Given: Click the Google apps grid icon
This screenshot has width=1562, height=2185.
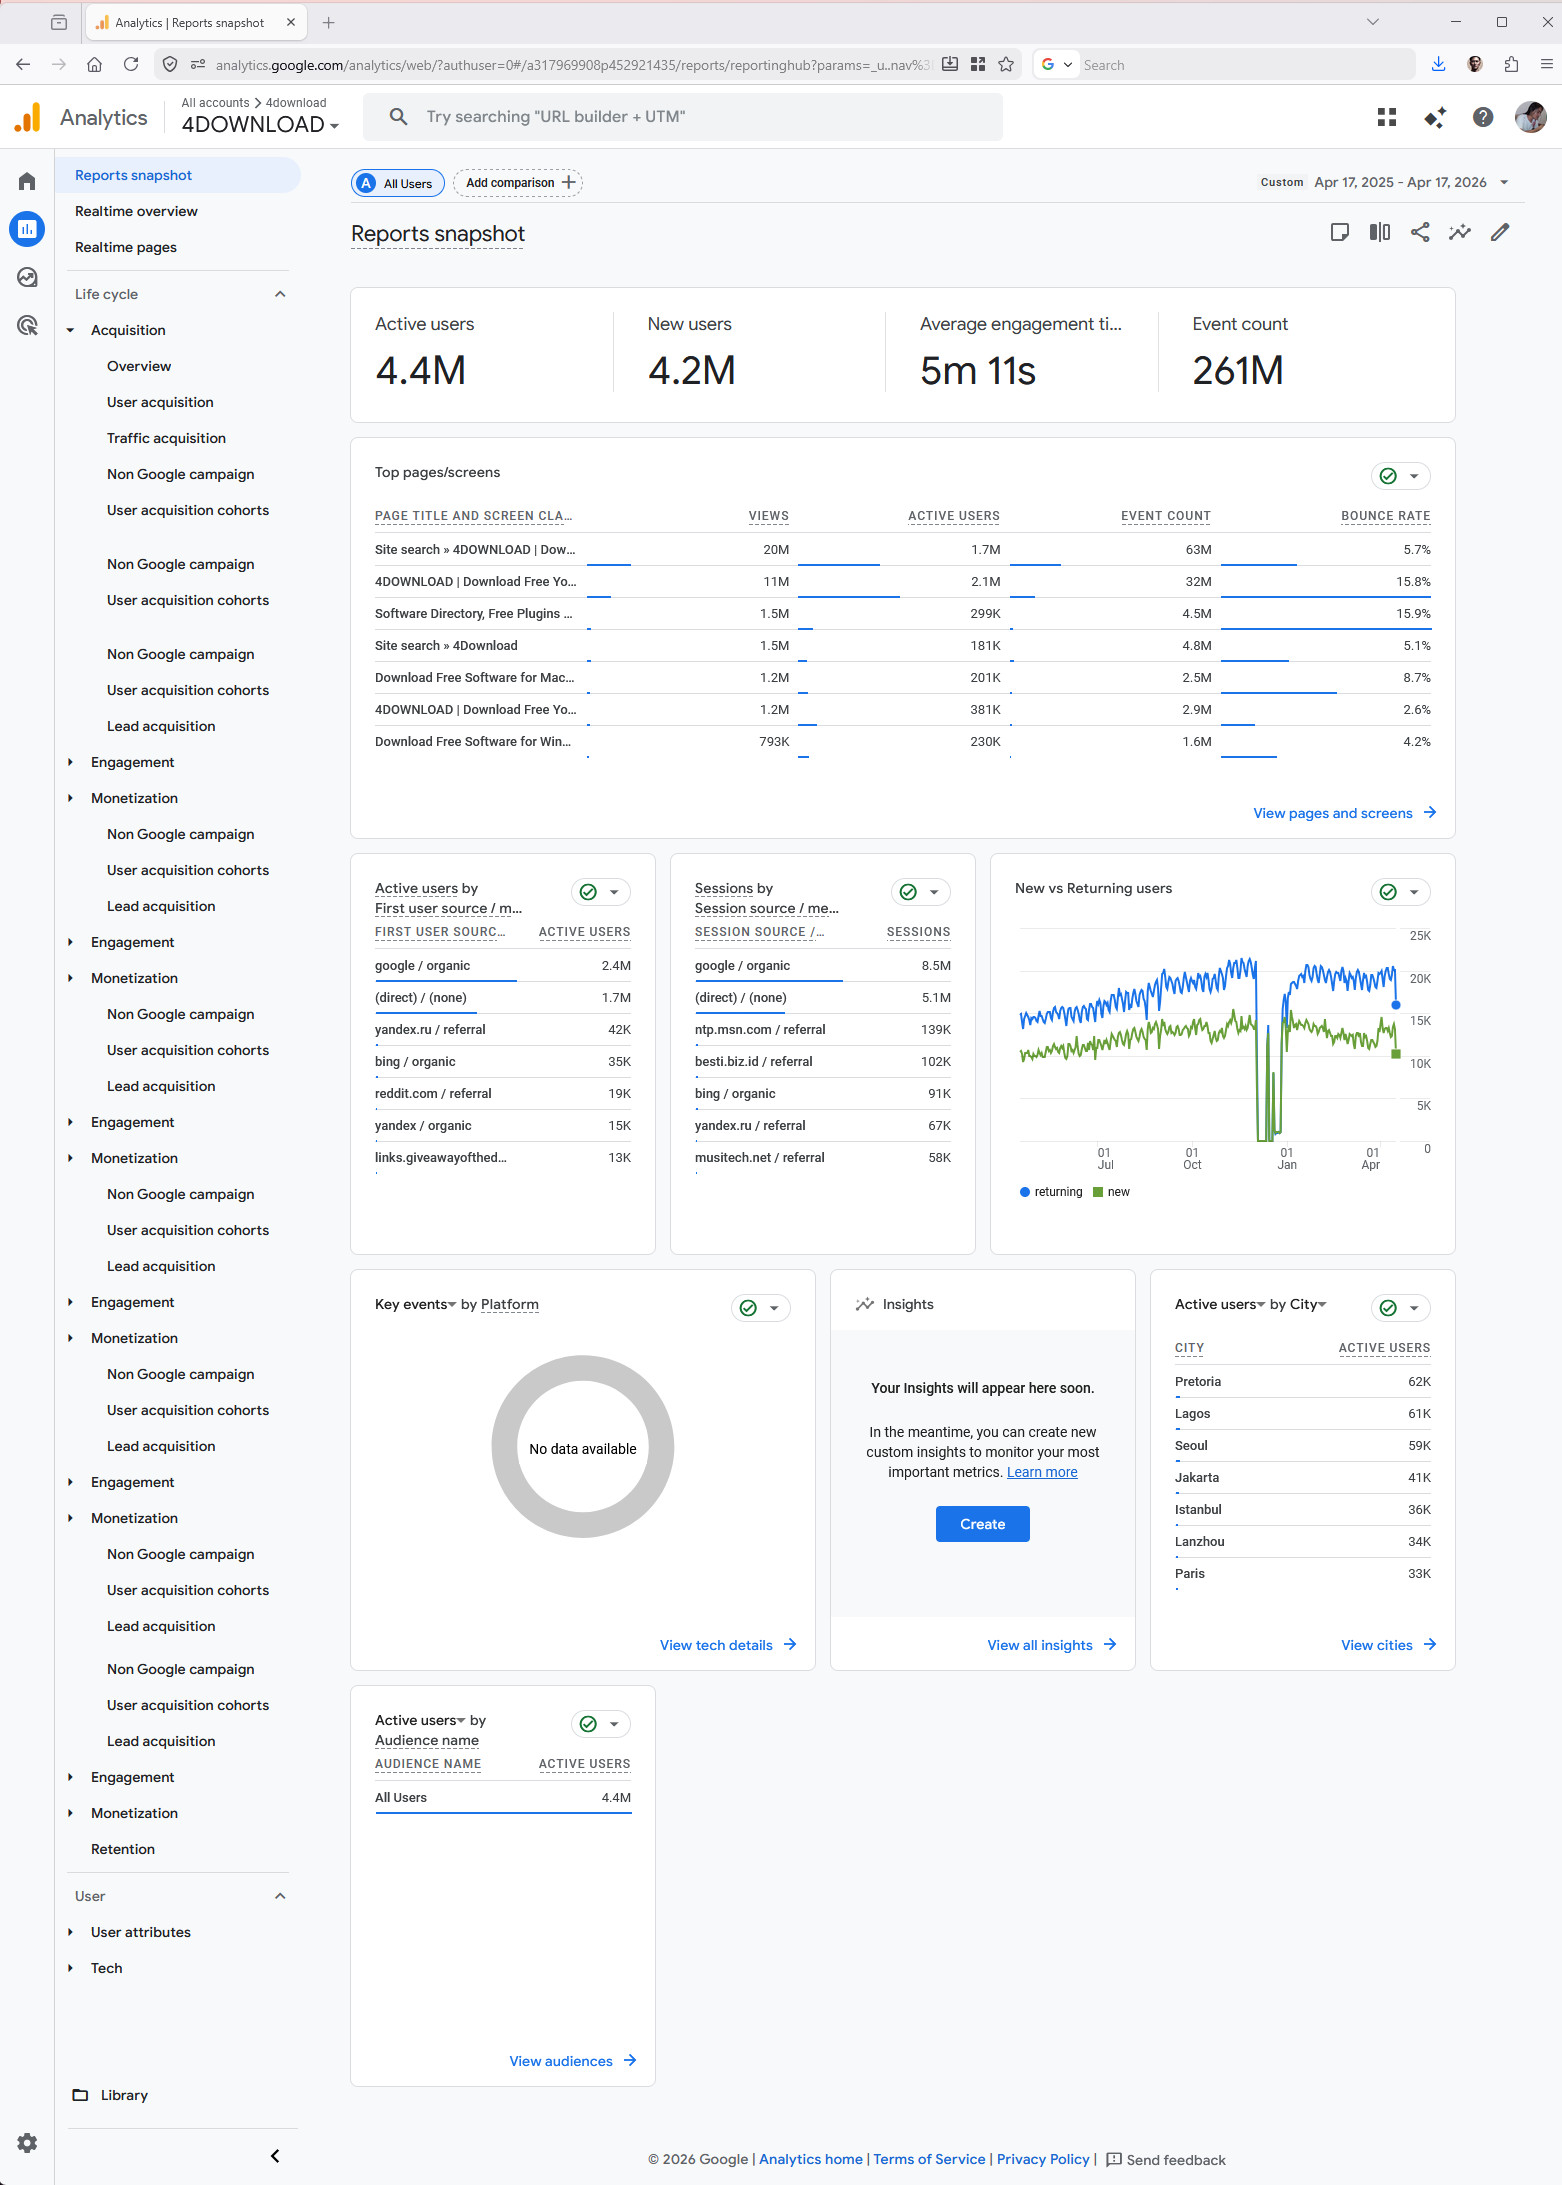Looking at the screenshot, I should click(x=1386, y=117).
